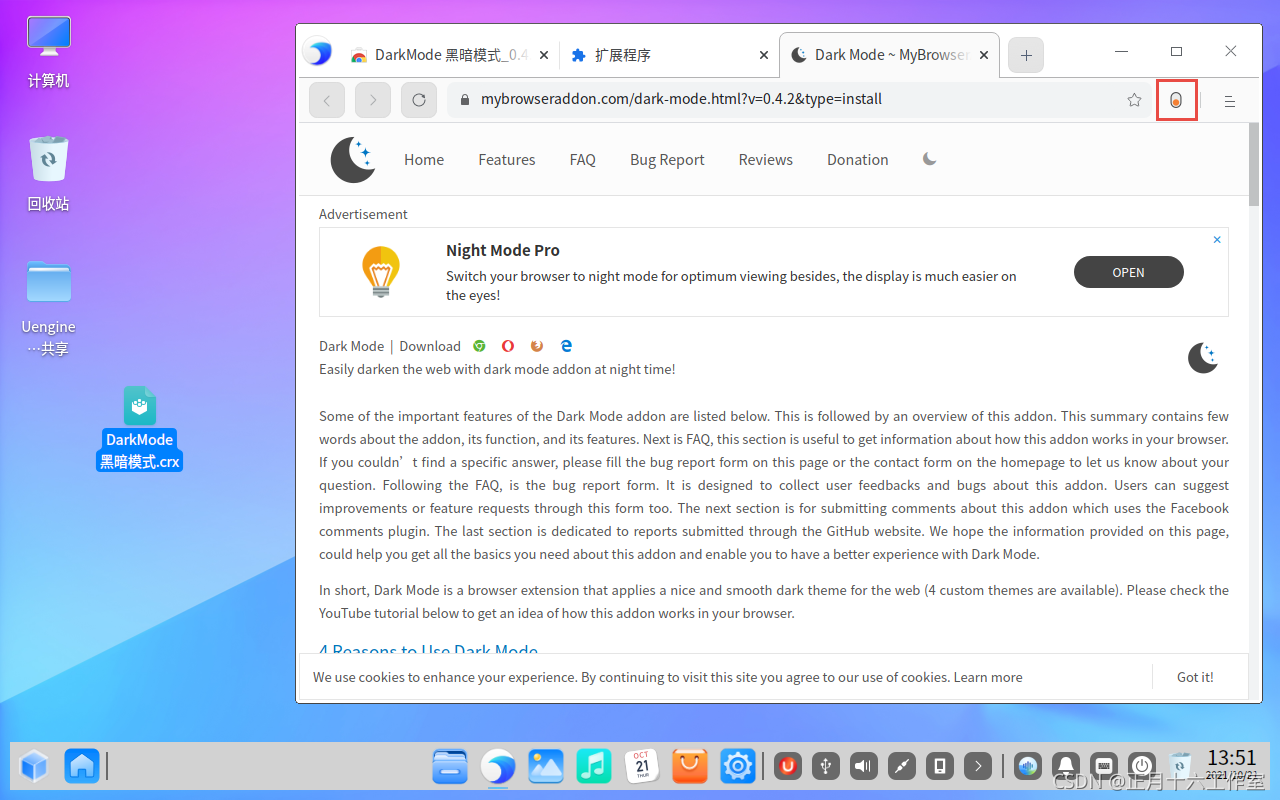The image size is (1280, 800).
Task: Click the red U tray icon
Action: (x=788, y=767)
